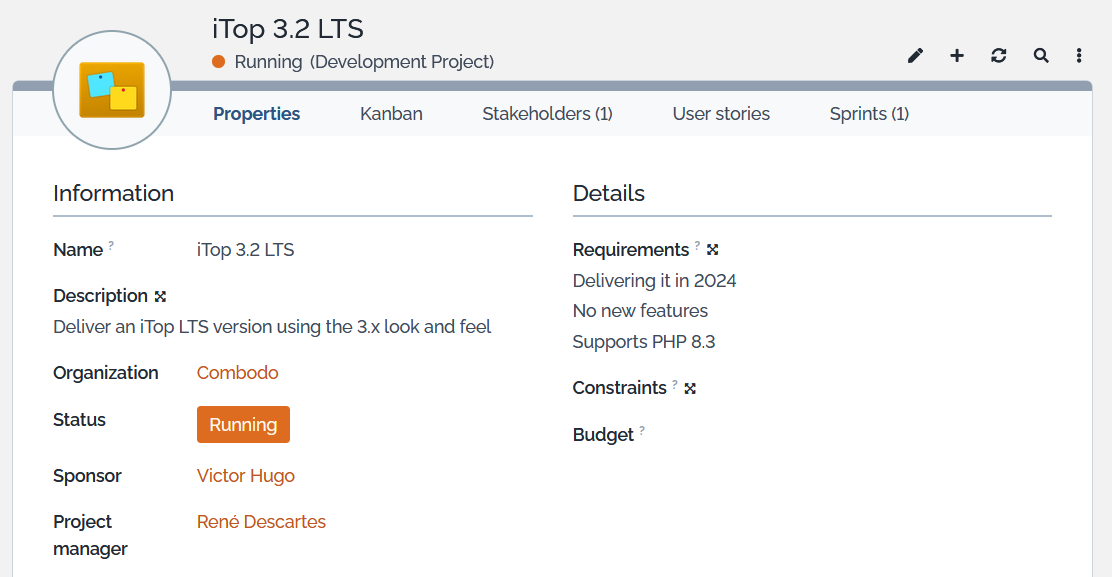
Task: Switch to the Kanban tab
Action: click(391, 114)
